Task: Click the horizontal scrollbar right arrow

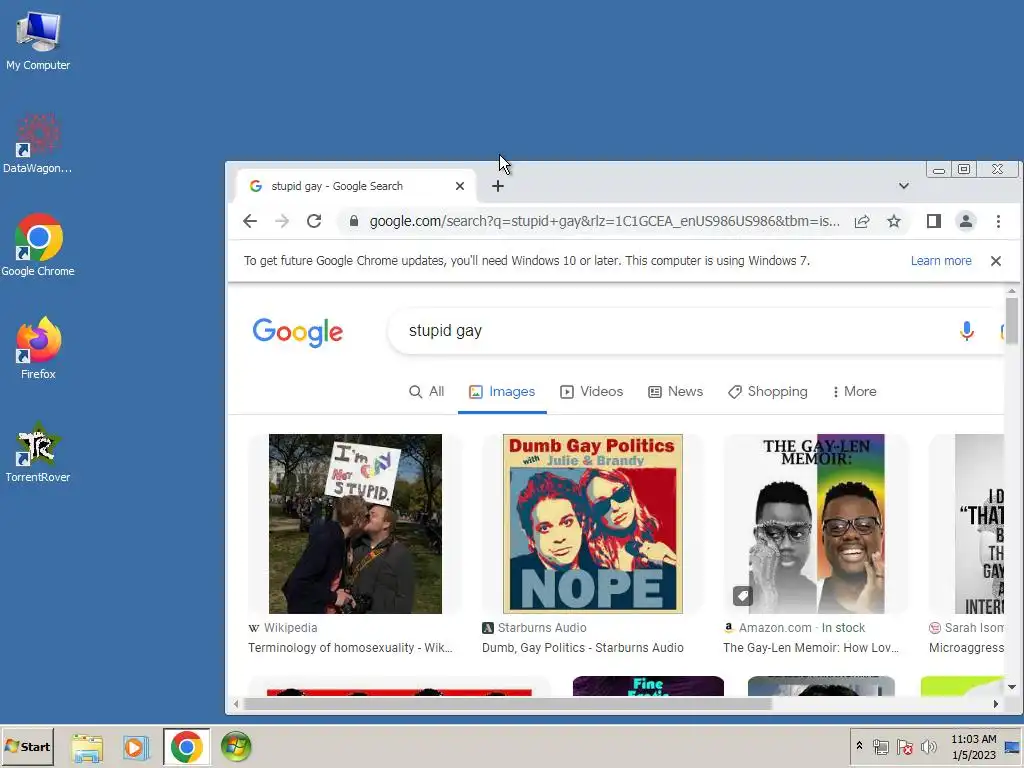Action: click(x=996, y=704)
